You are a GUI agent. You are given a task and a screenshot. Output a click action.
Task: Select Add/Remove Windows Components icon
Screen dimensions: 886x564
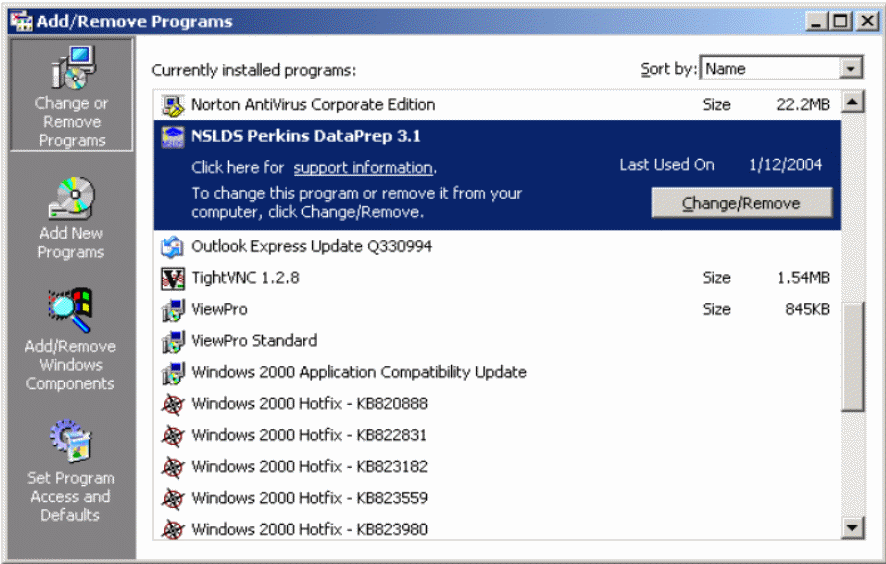pyautogui.click(x=71, y=311)
